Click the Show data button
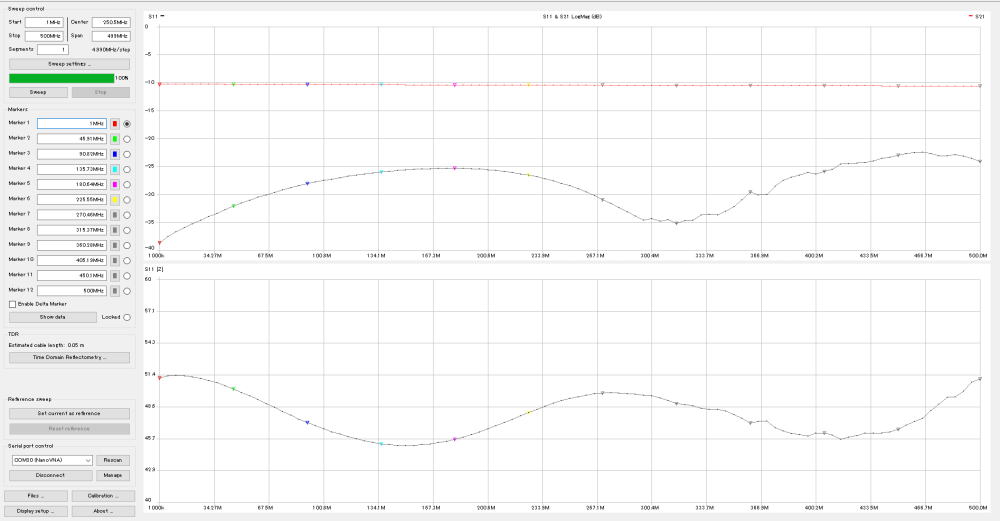This screenshot has height=521, width=1000. pos(53,317)
